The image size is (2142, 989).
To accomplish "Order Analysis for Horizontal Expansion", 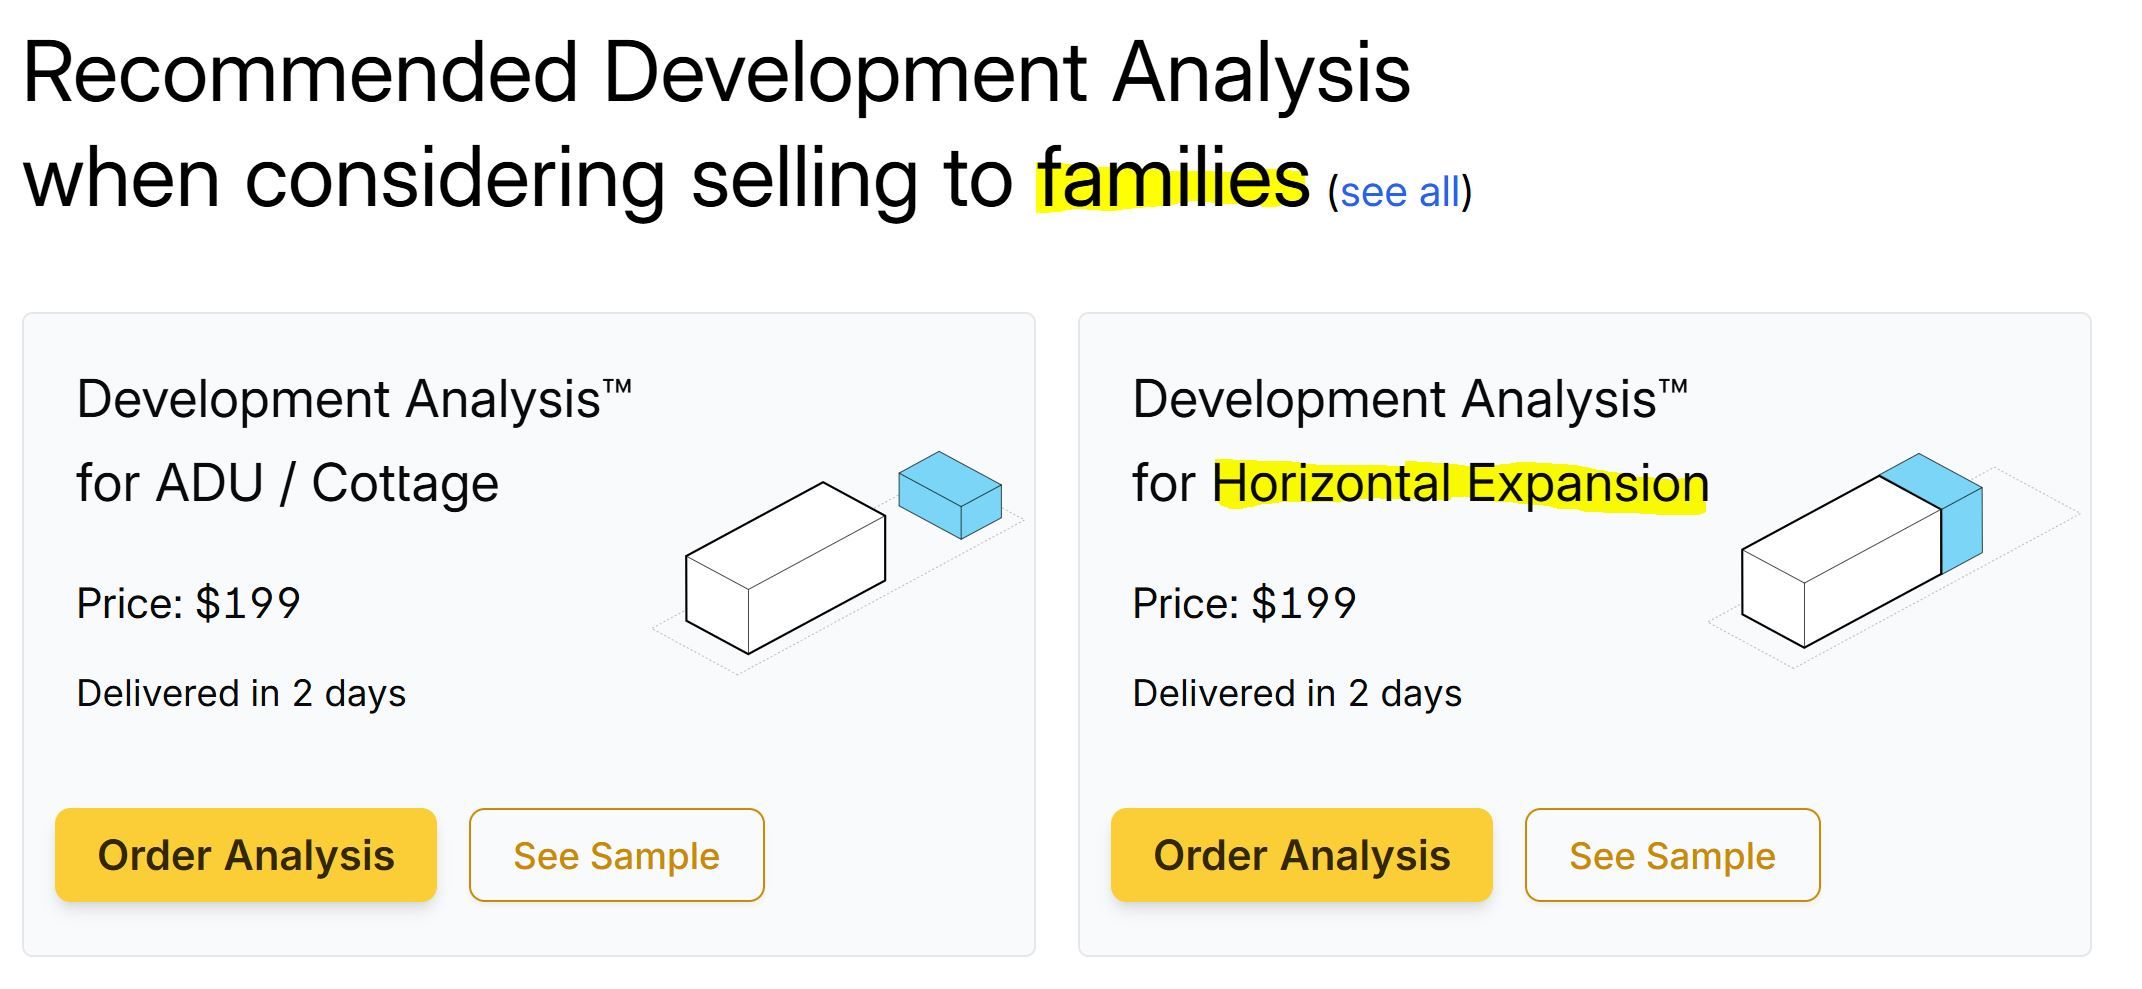I will [1301, 855].
